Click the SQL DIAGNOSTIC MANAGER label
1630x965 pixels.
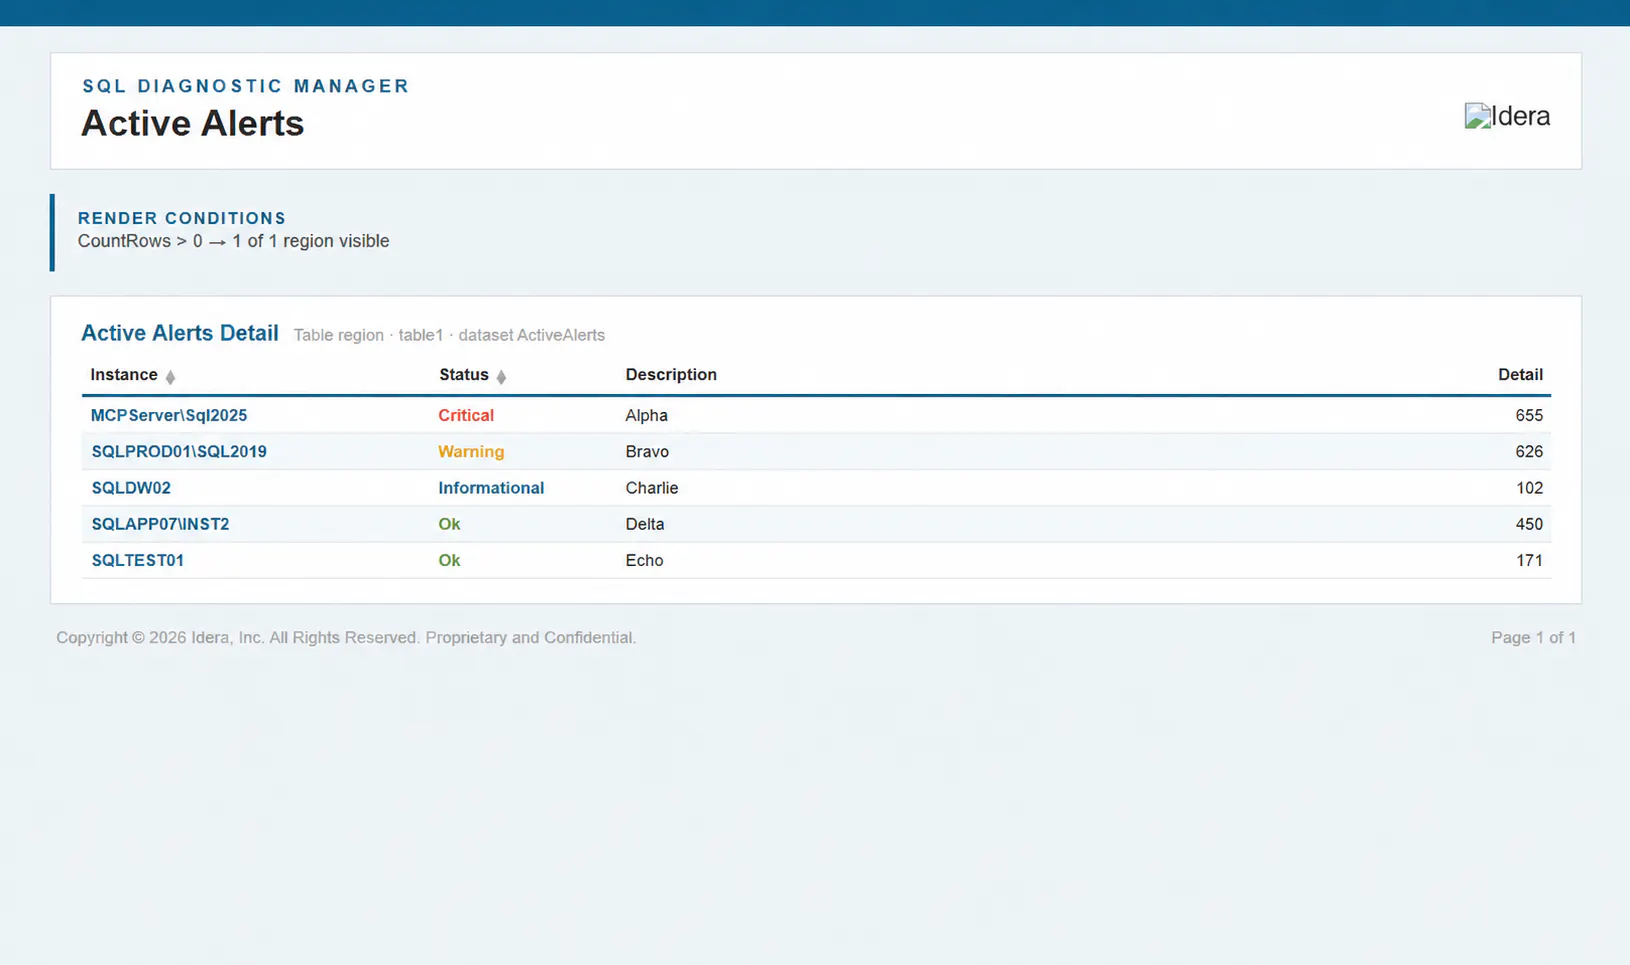tap(246, 86)
